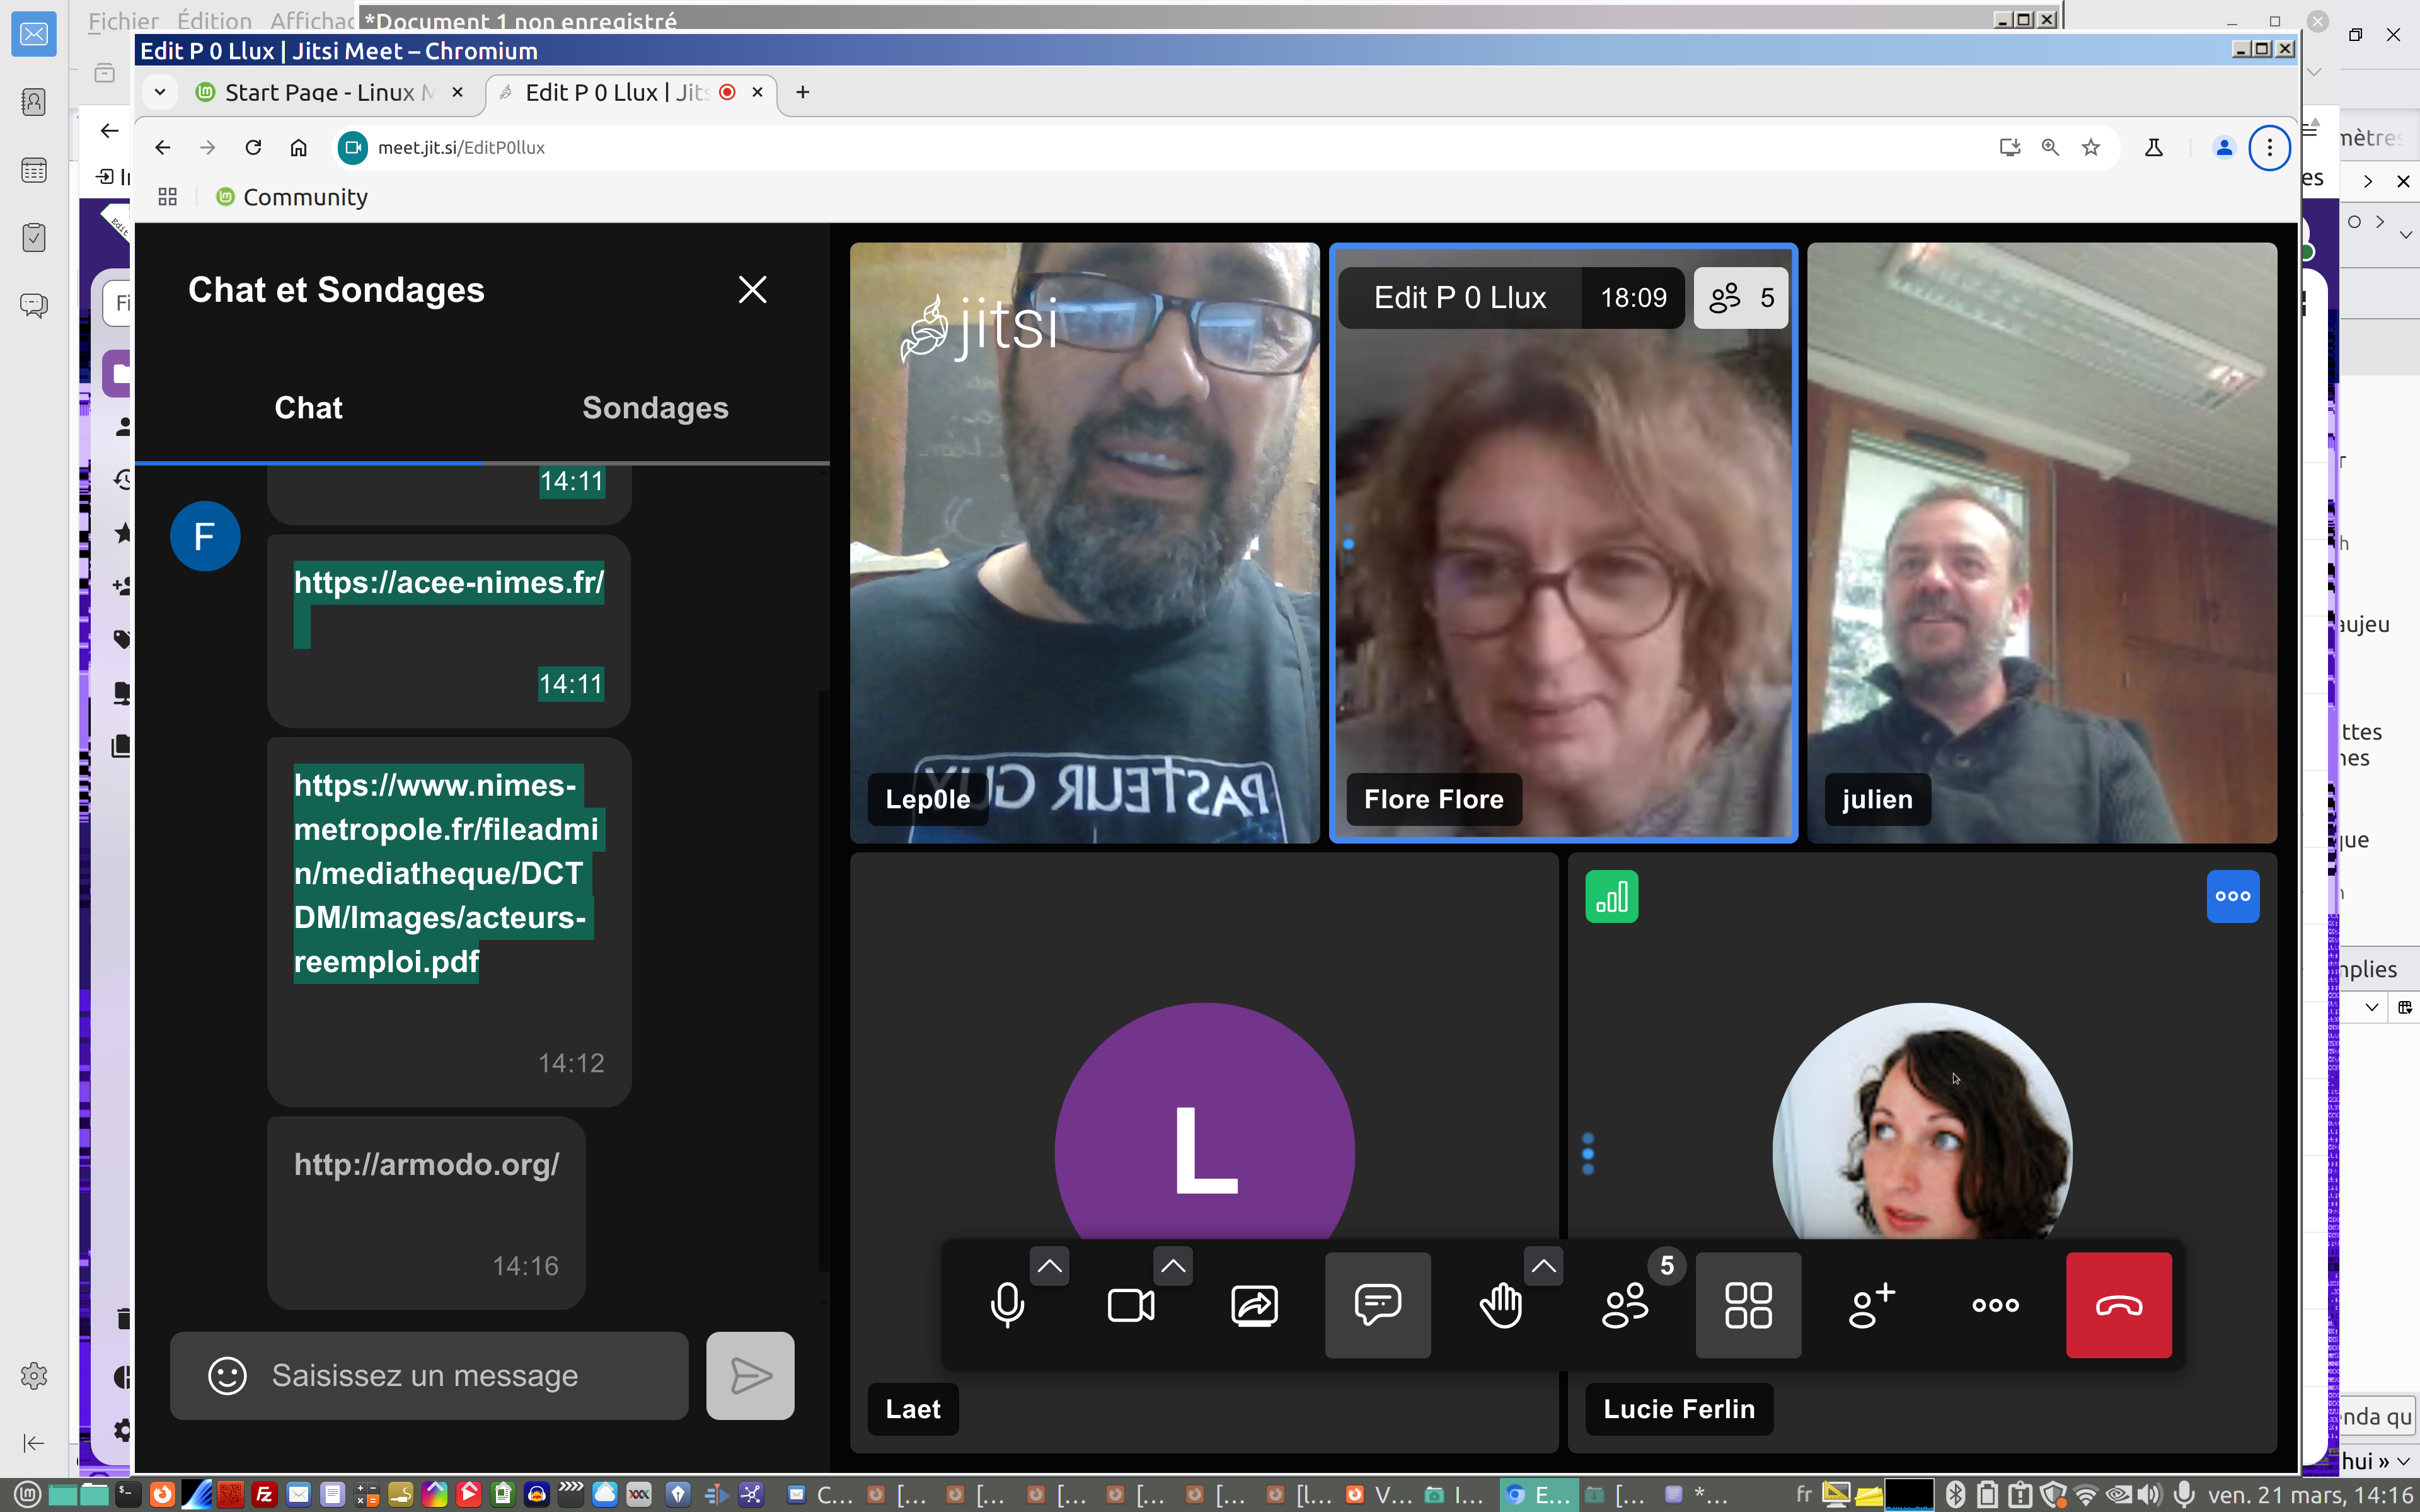This screenshot has width=2420, height=1512.
Task: Hang up with the red phone button
Action: [2118, 1305]
